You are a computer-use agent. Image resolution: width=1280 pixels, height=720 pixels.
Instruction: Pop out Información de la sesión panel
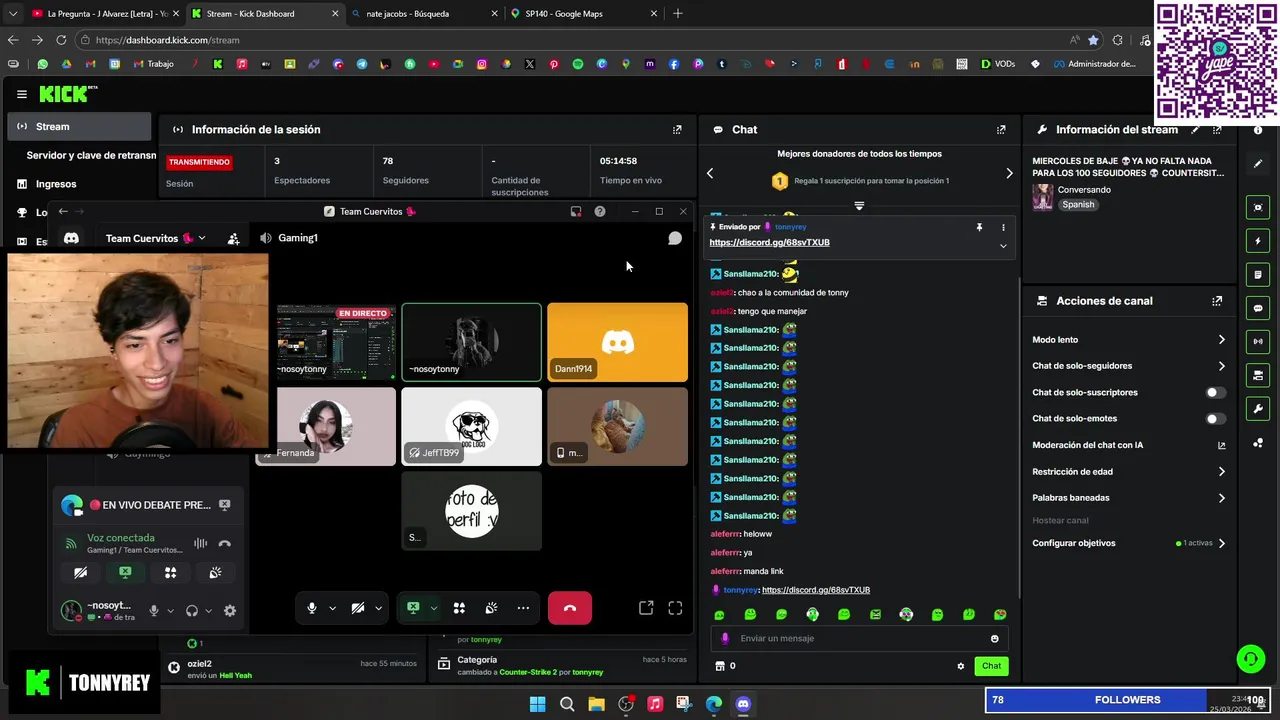tap(677, 130)
